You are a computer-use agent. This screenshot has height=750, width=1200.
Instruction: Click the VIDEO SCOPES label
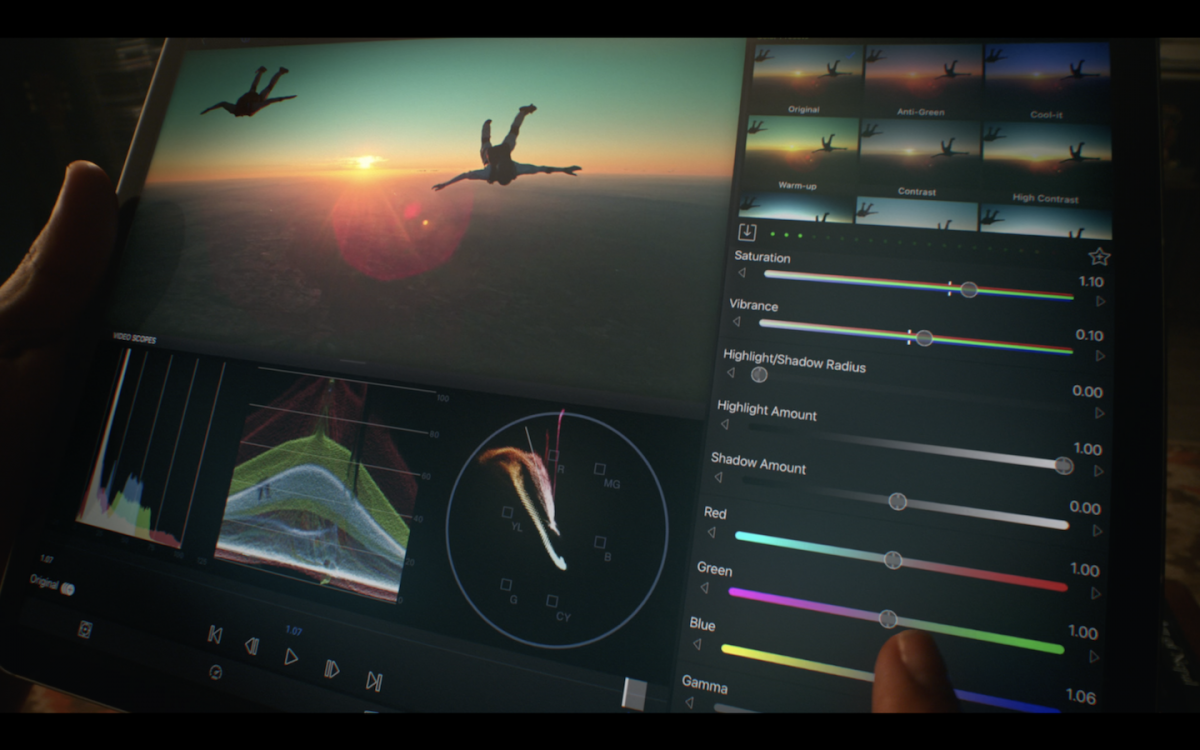pos(133,338)
